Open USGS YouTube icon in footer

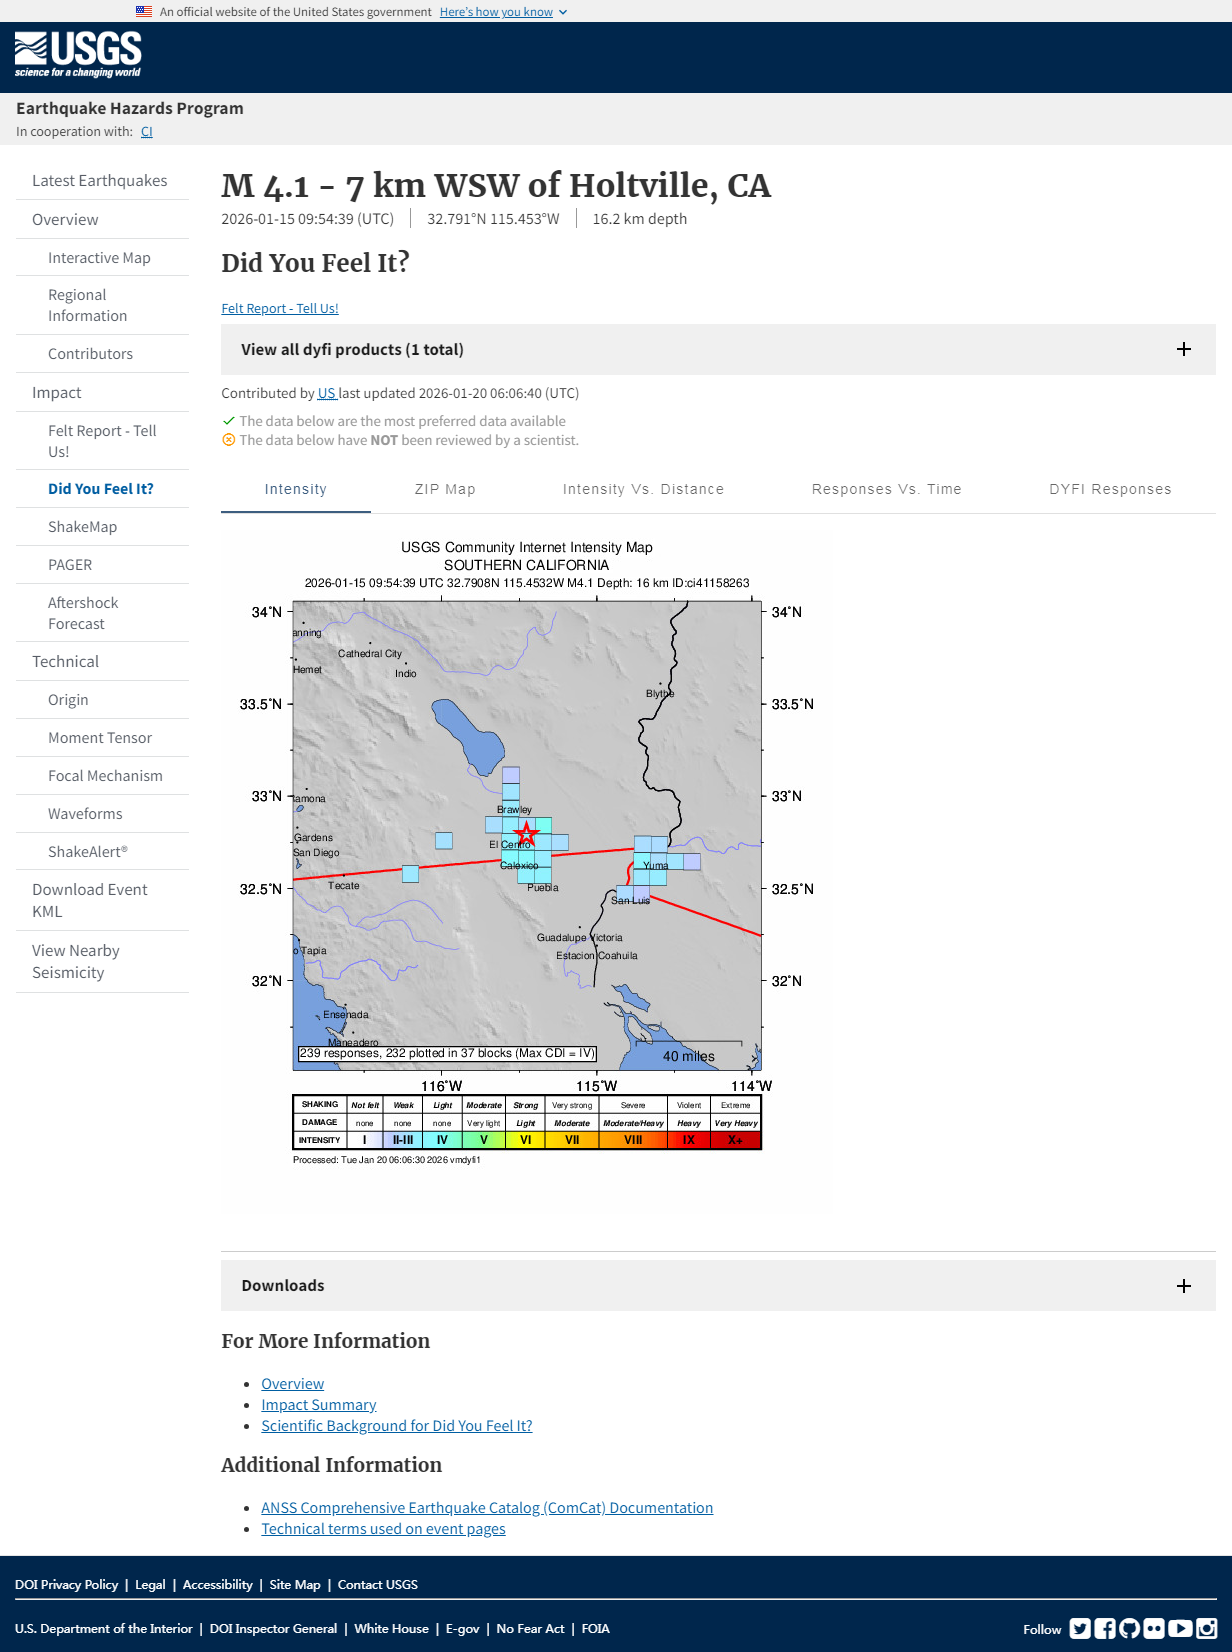click(1181, 1629)
